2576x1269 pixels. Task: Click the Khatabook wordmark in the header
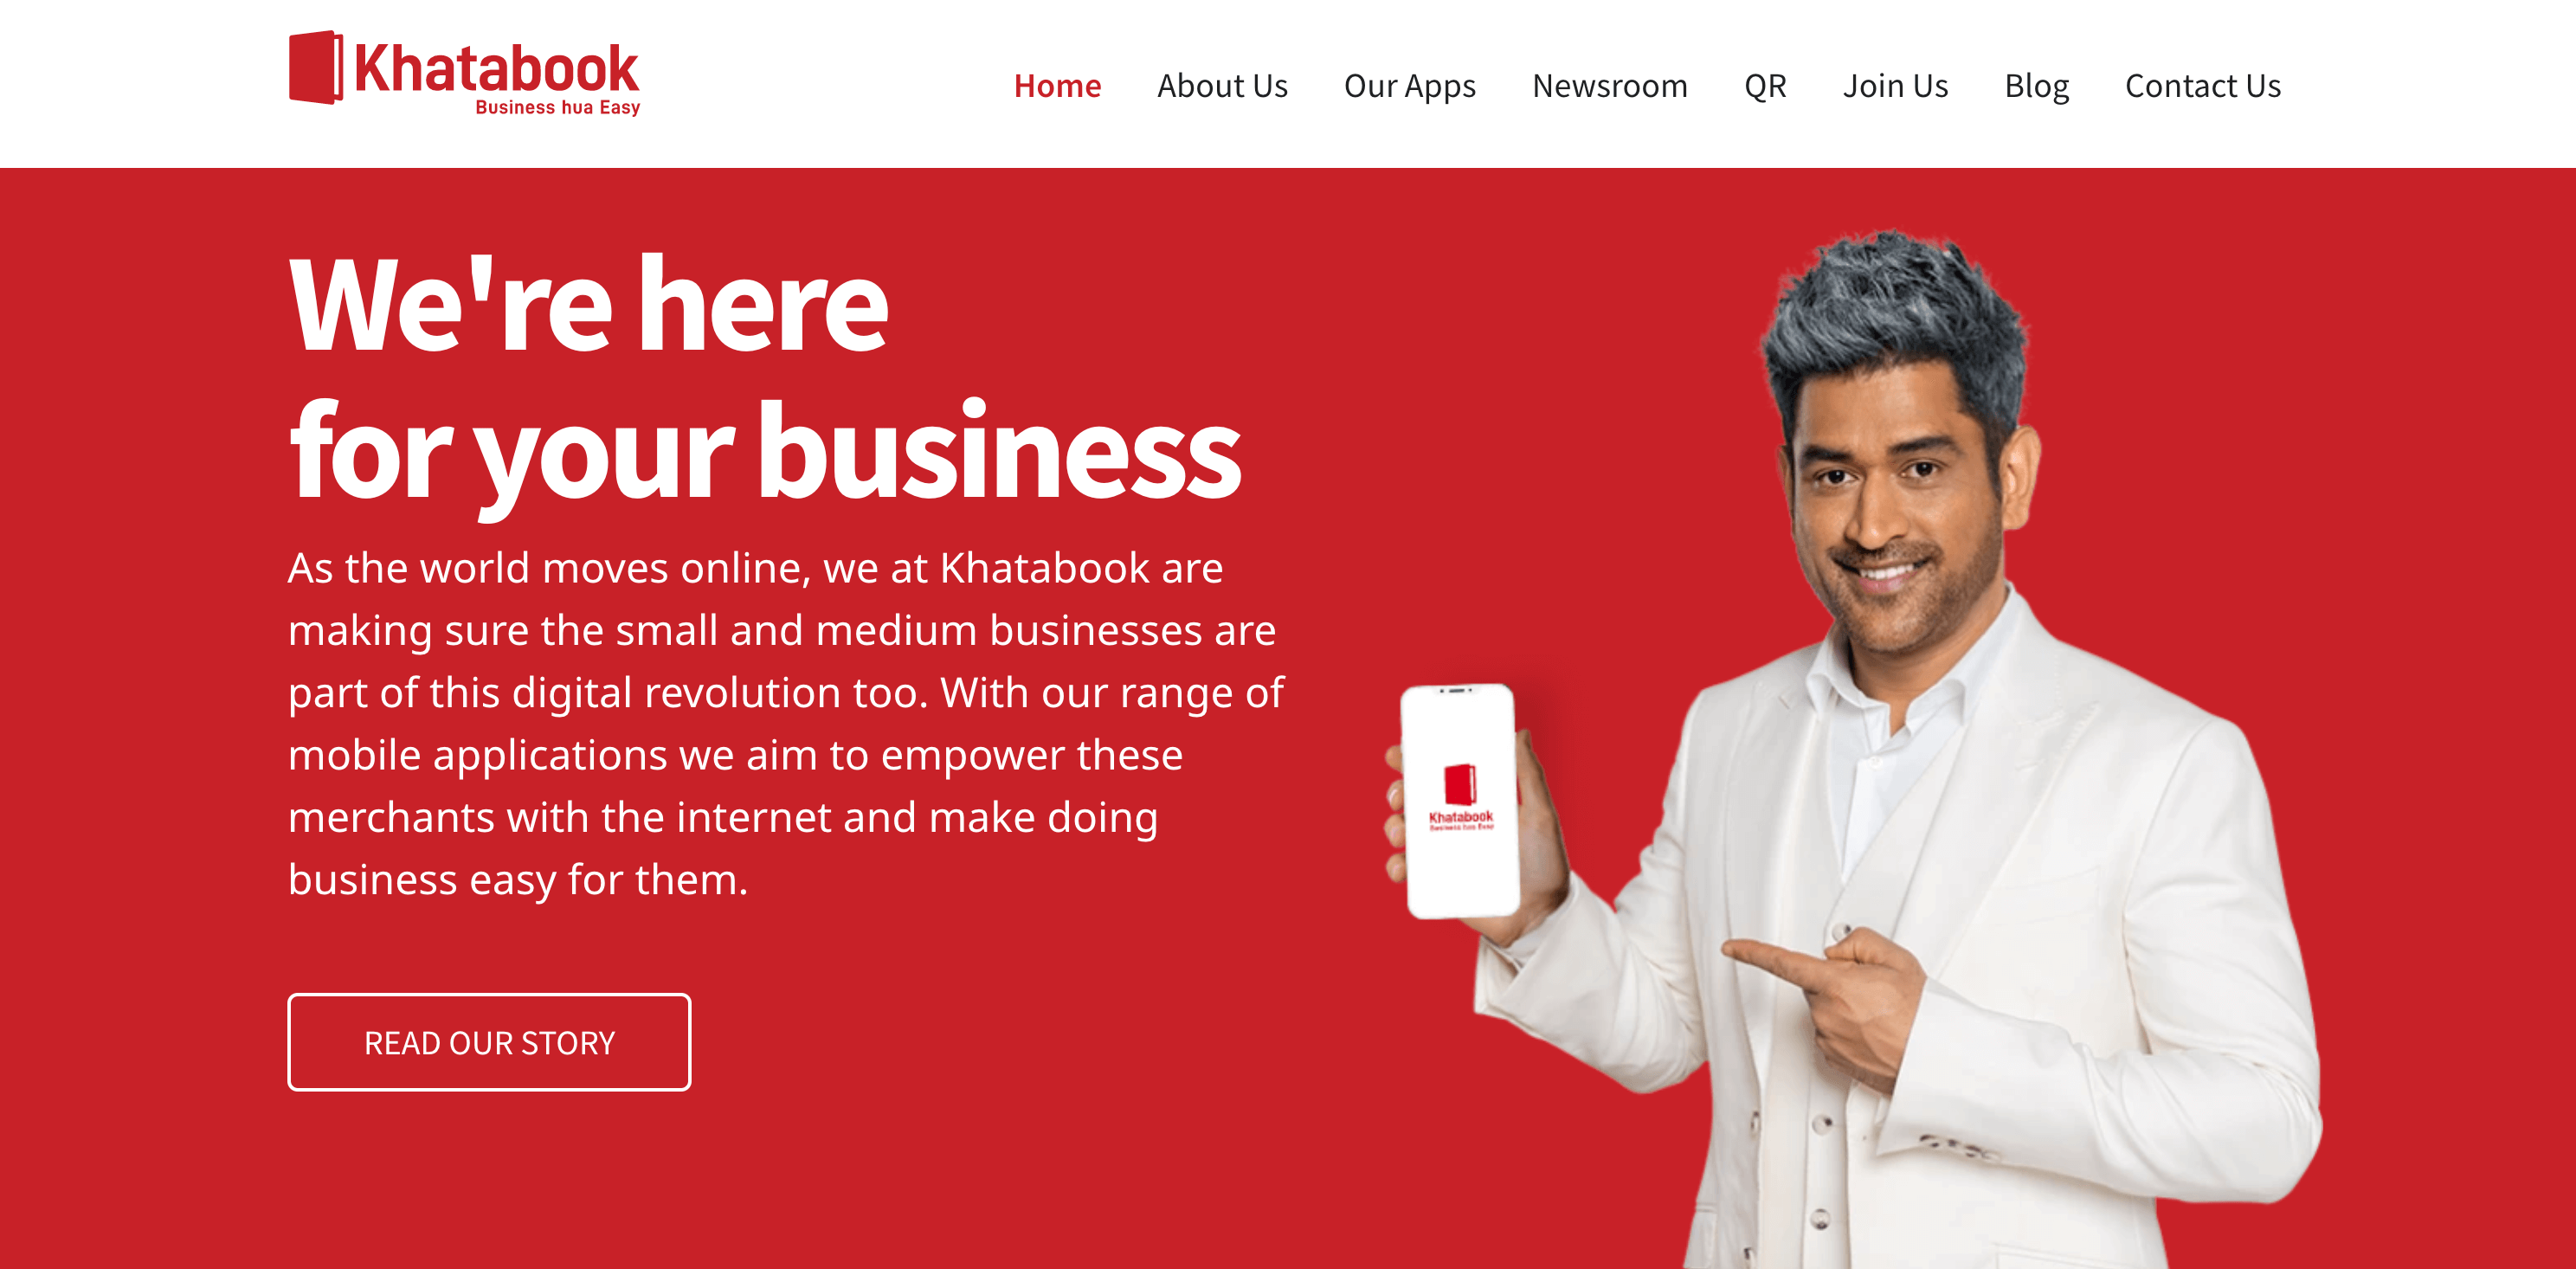pyautogui.click(x=496, y=68)
